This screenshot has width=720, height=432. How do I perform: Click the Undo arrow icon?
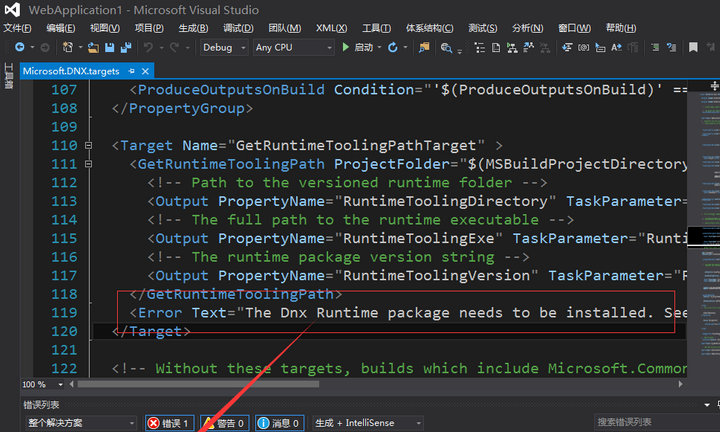pos(148,47)
